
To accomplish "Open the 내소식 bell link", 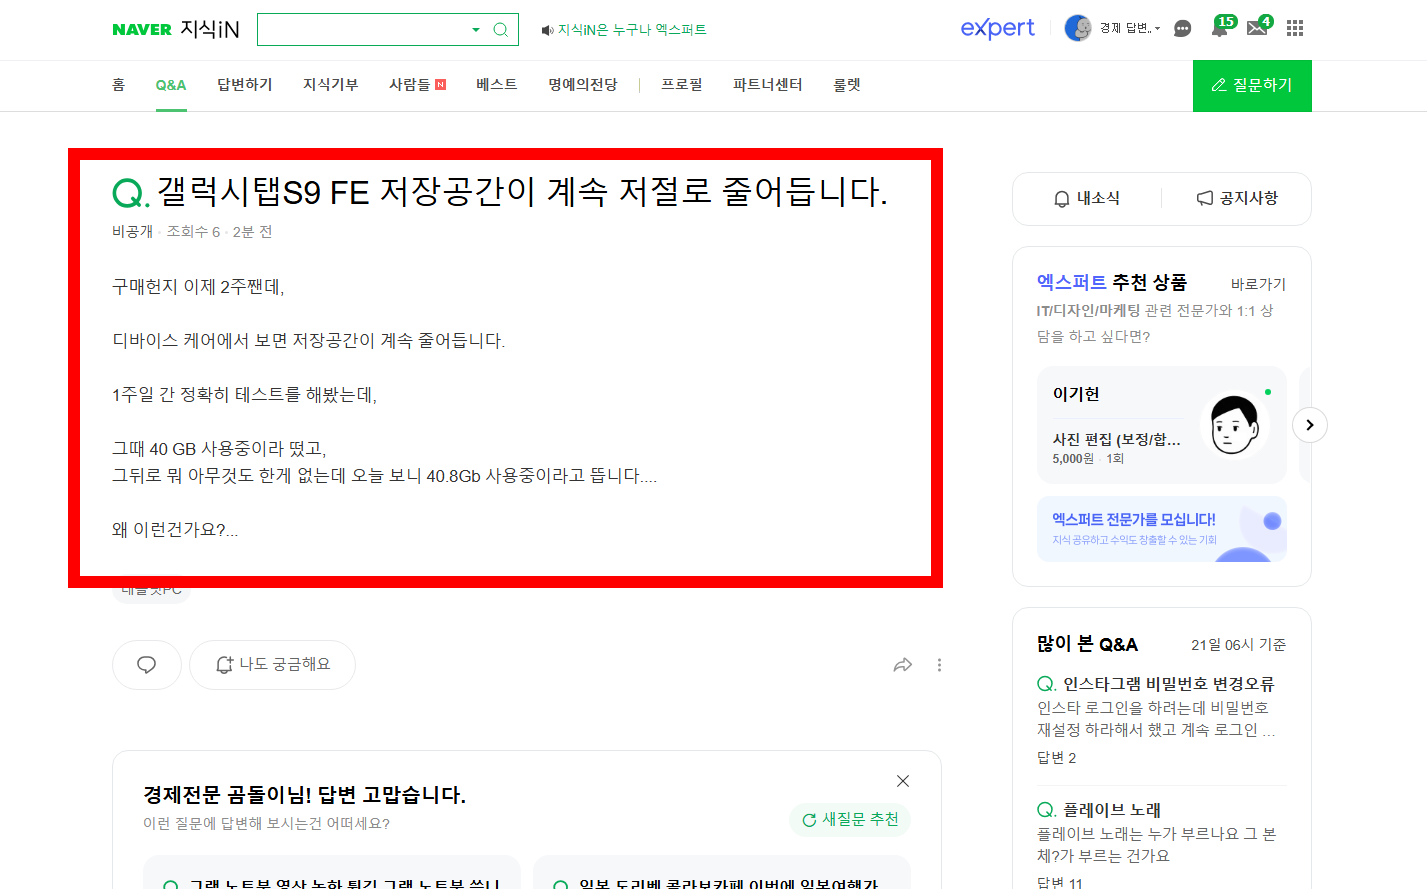I will (x=1087, y=199).
